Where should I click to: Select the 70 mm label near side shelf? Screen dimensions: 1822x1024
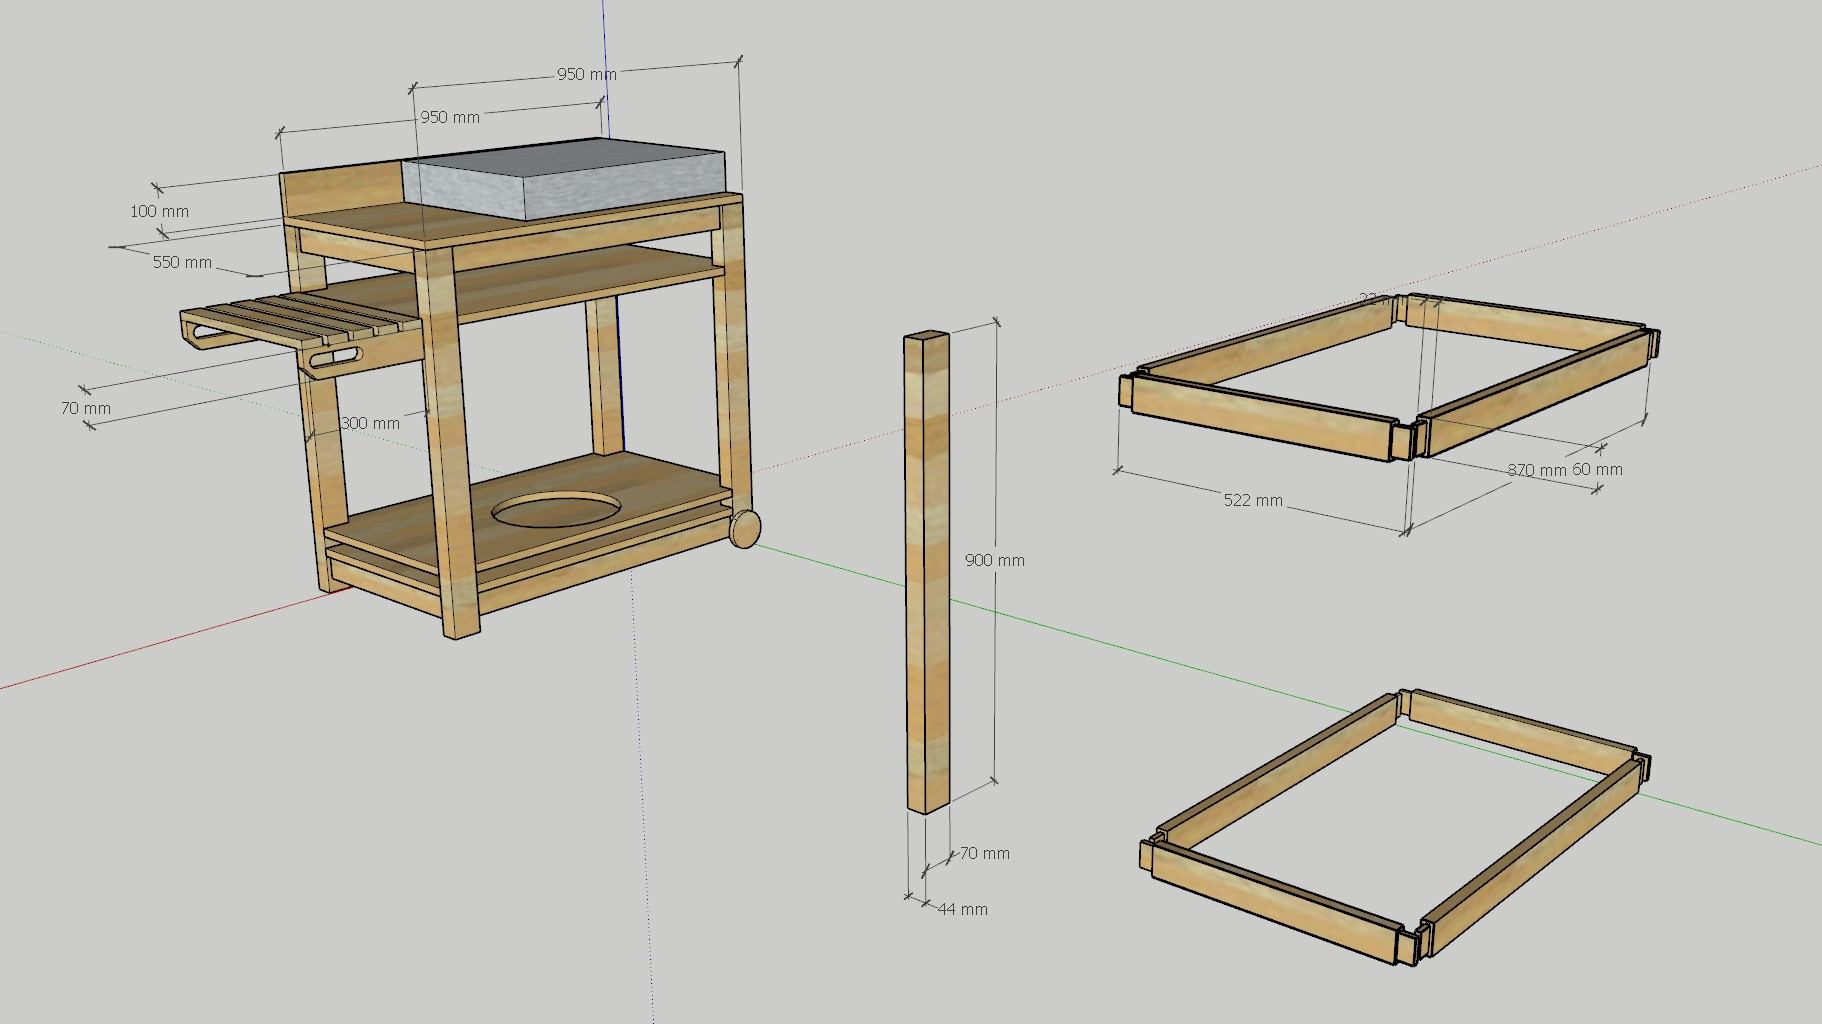(86, 408)
